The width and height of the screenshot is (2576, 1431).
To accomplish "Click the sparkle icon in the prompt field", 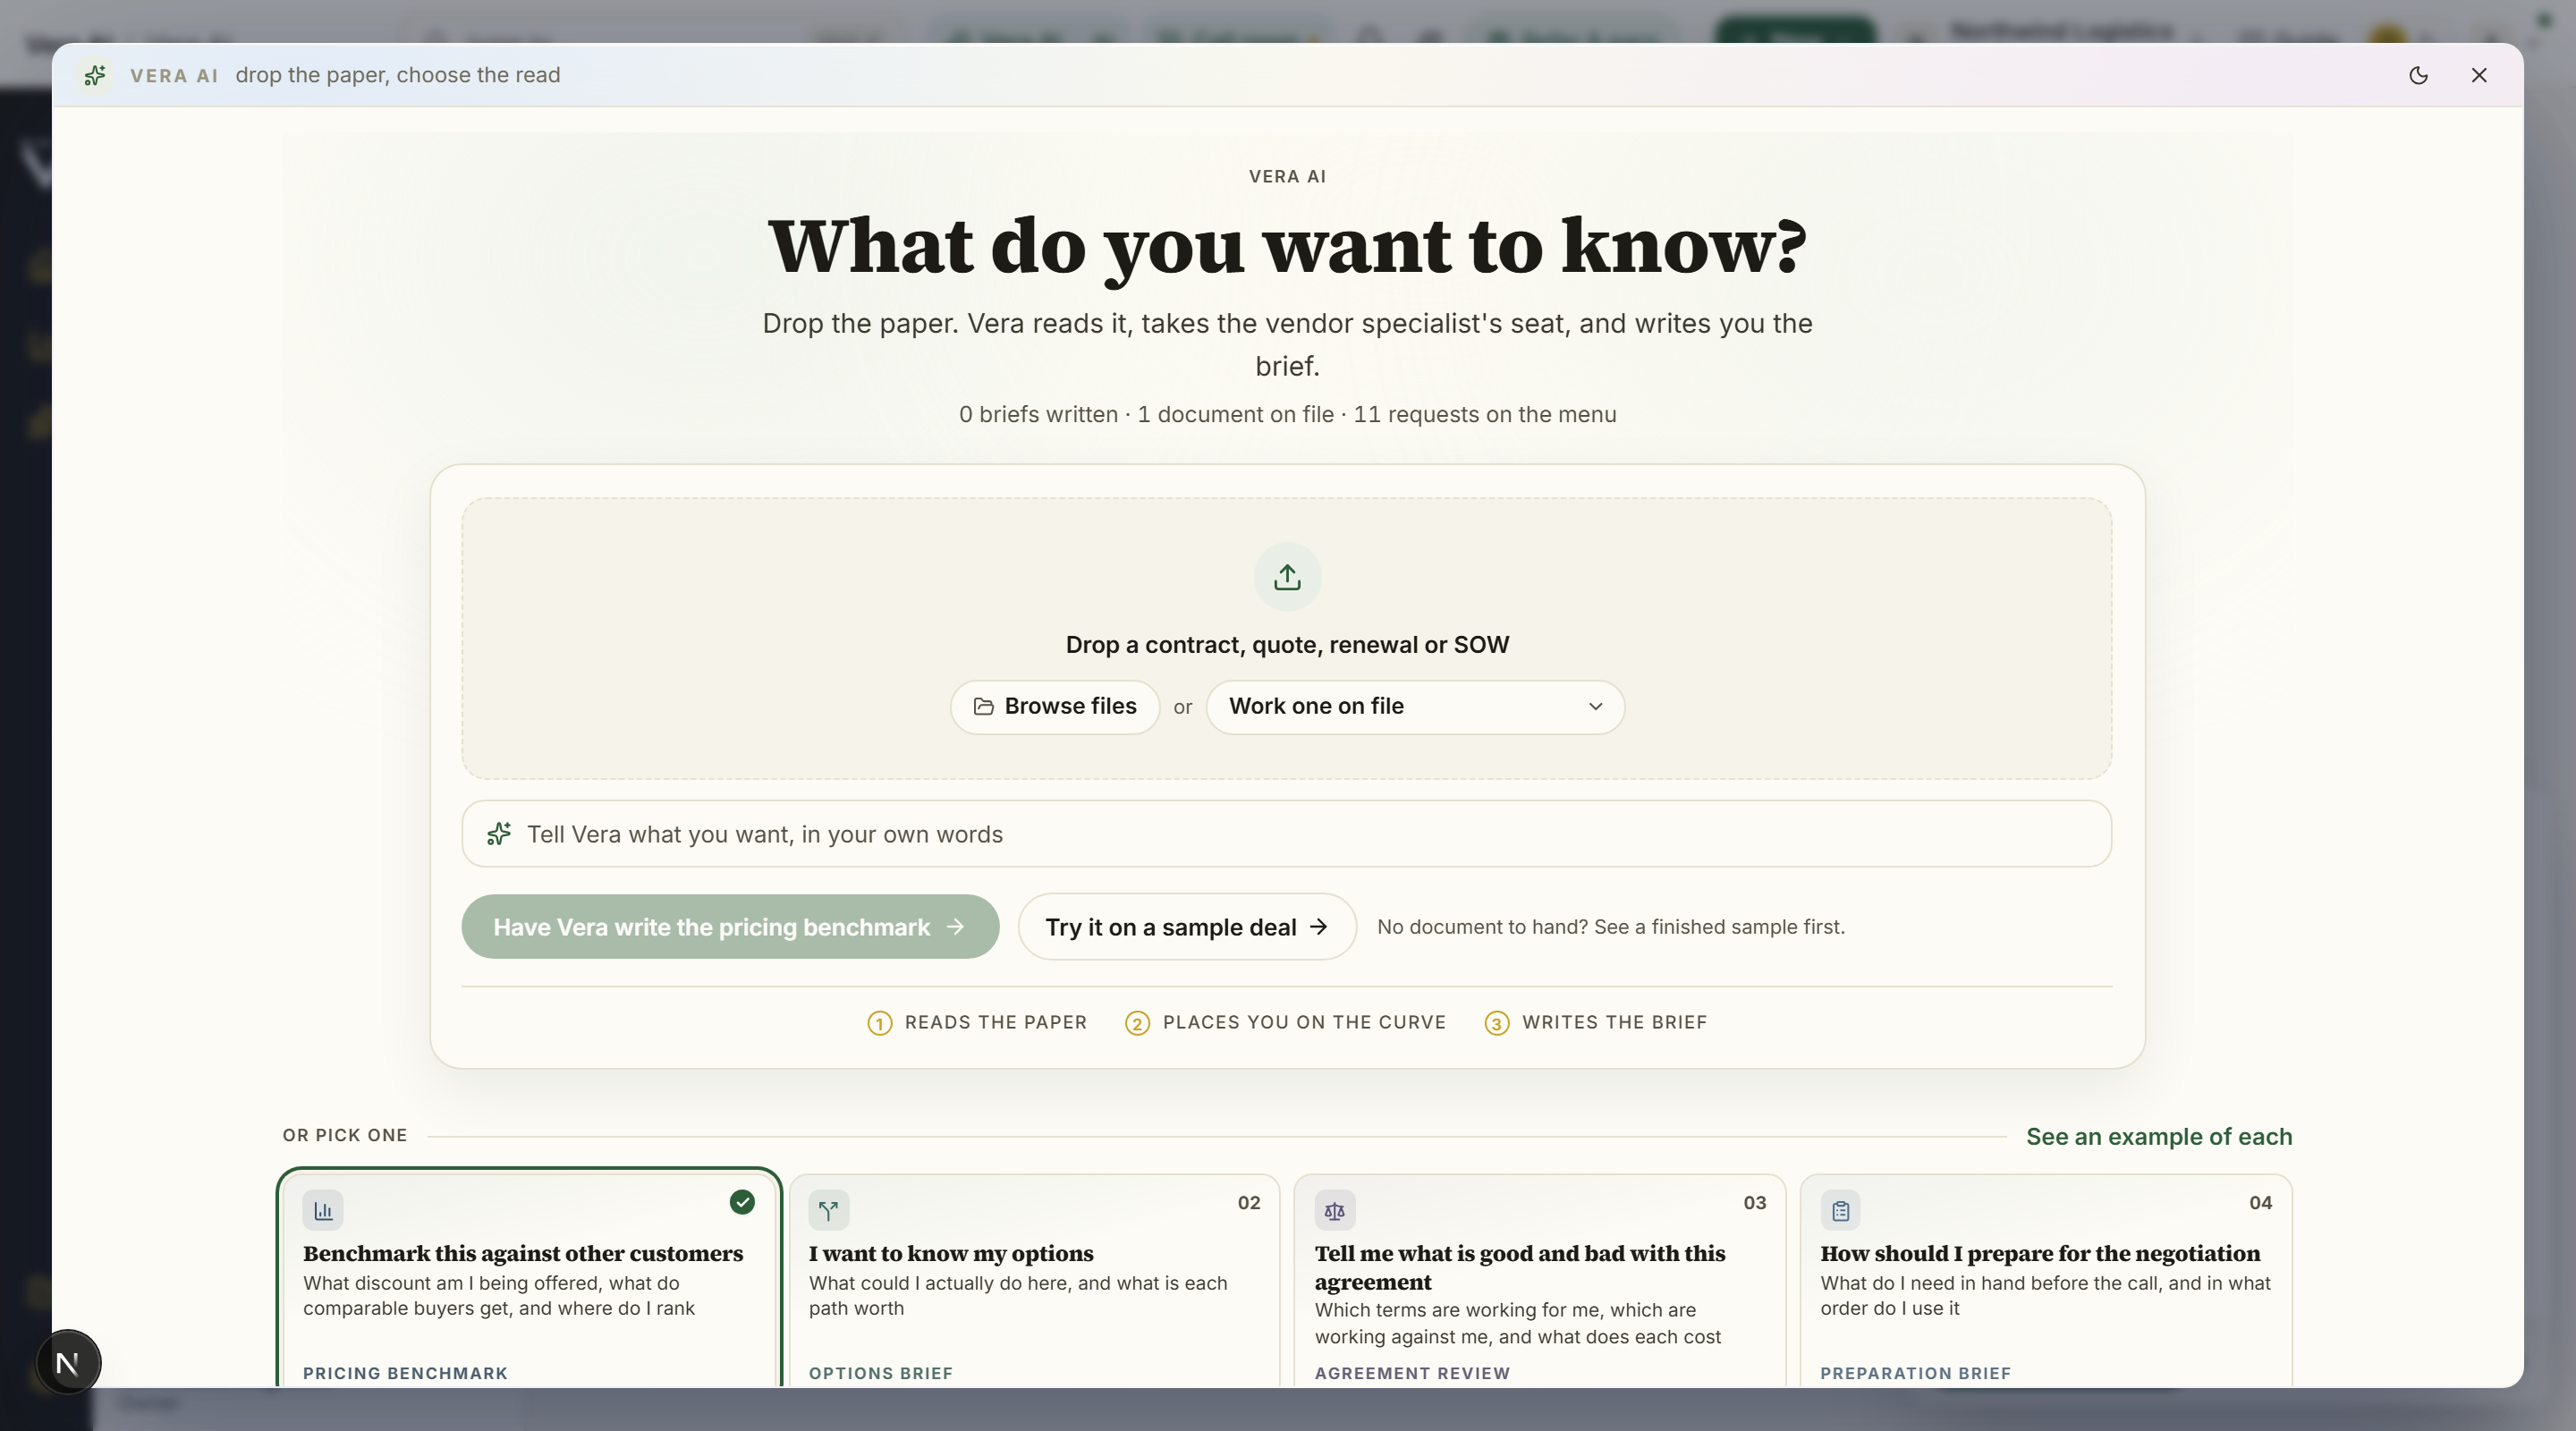I will tap(499, 834).
